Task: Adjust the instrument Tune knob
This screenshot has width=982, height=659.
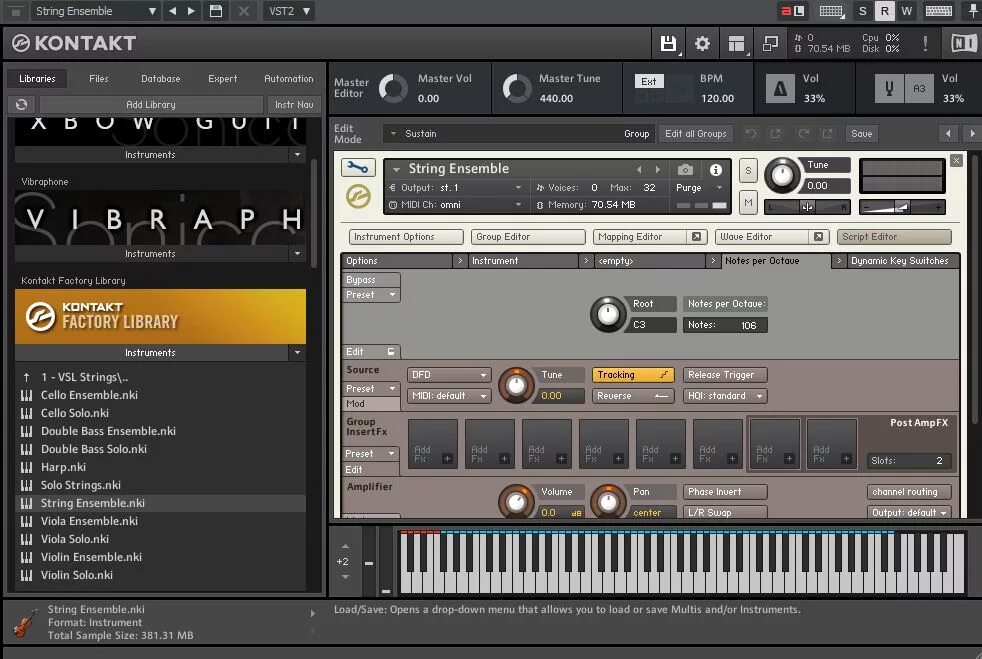Action: click(x=782, y=175)
